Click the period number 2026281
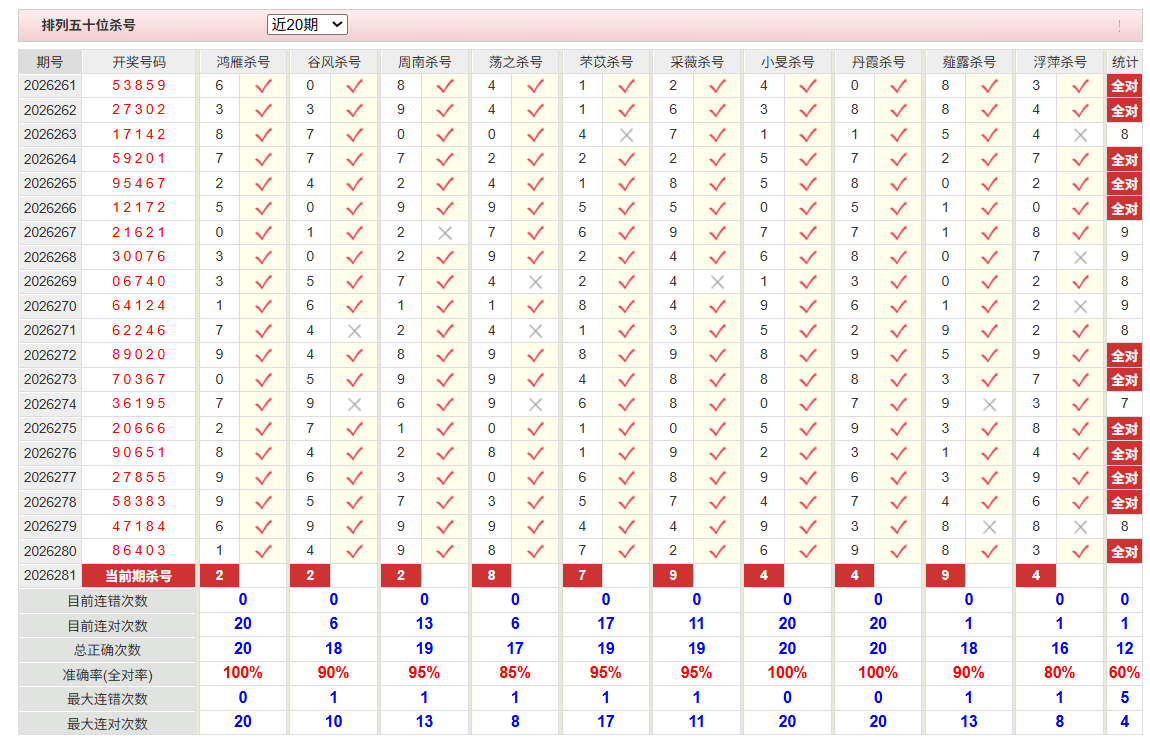The image size is (1150, 745). 50,576
